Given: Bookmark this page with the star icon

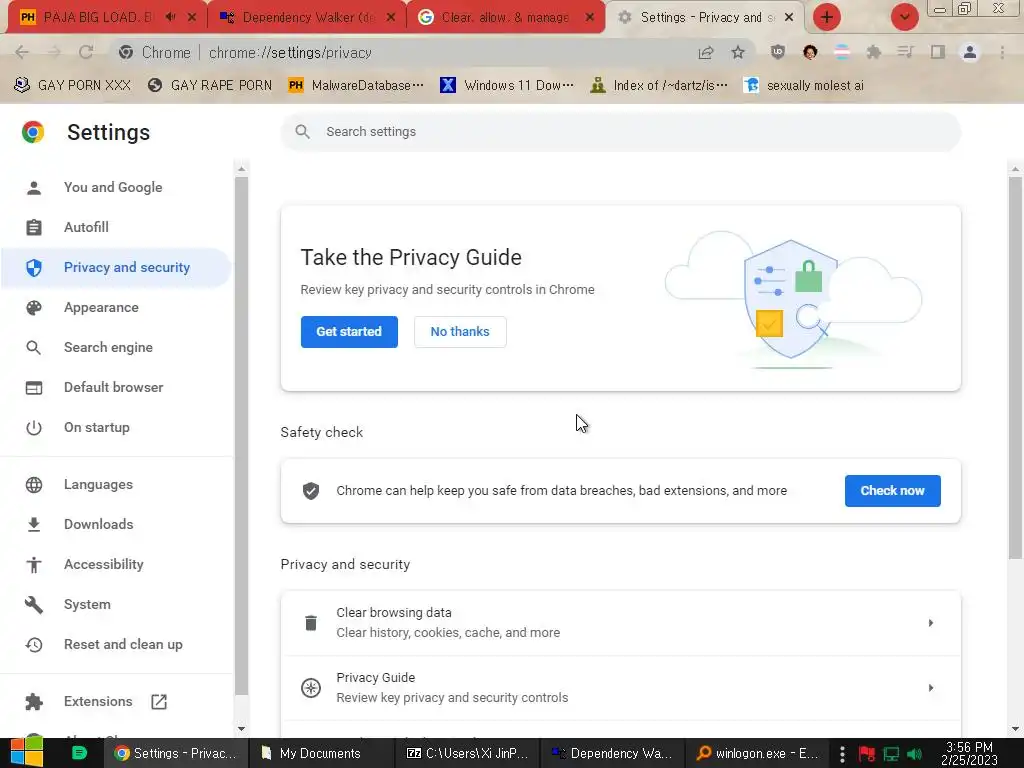Looking at the screenshot, I should click(x=738, y=52).
